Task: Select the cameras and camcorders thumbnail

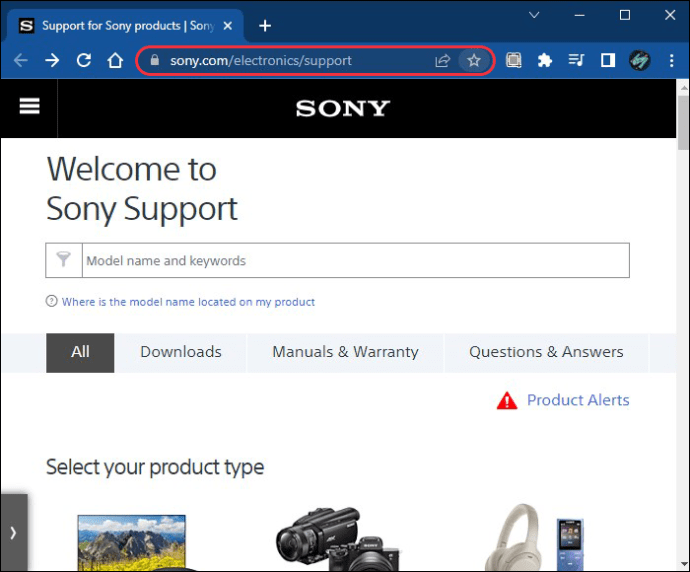Action: coord(338,539)
